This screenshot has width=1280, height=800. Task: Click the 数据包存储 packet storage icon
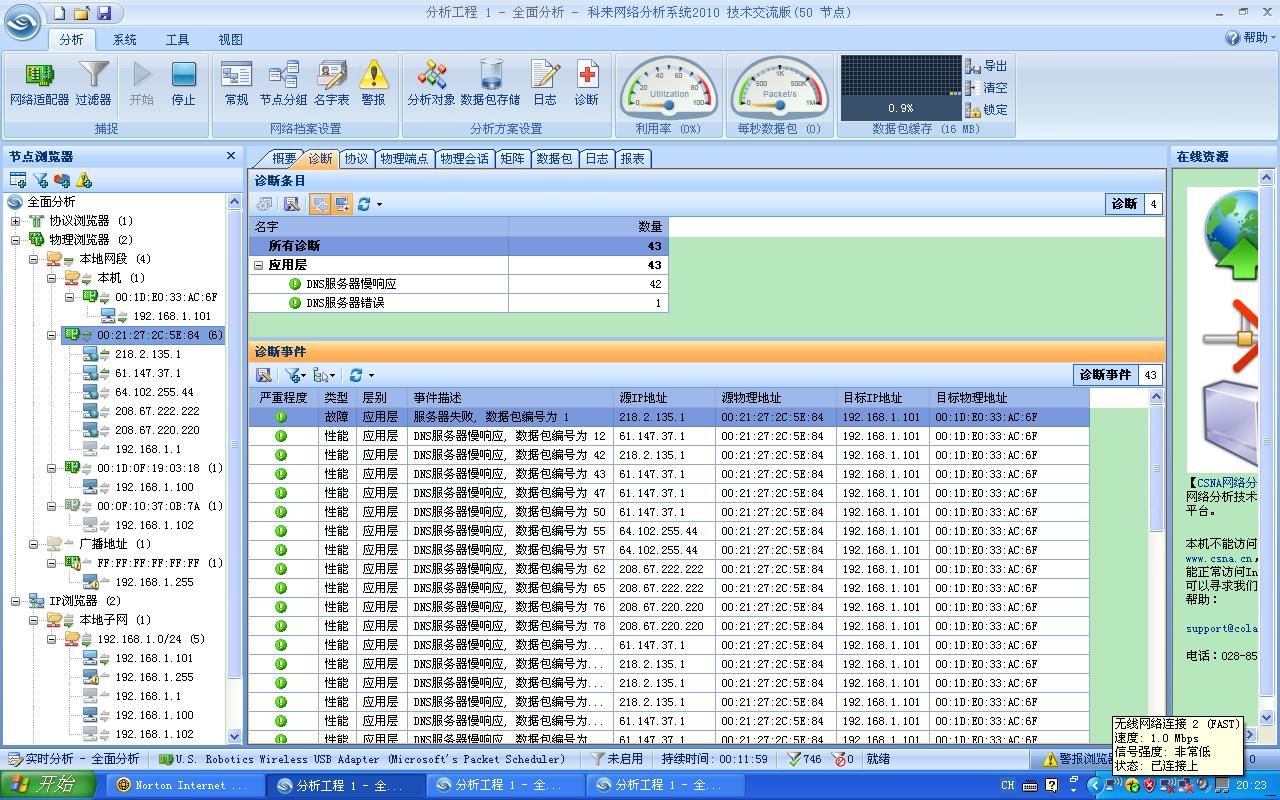coord(490,82)
